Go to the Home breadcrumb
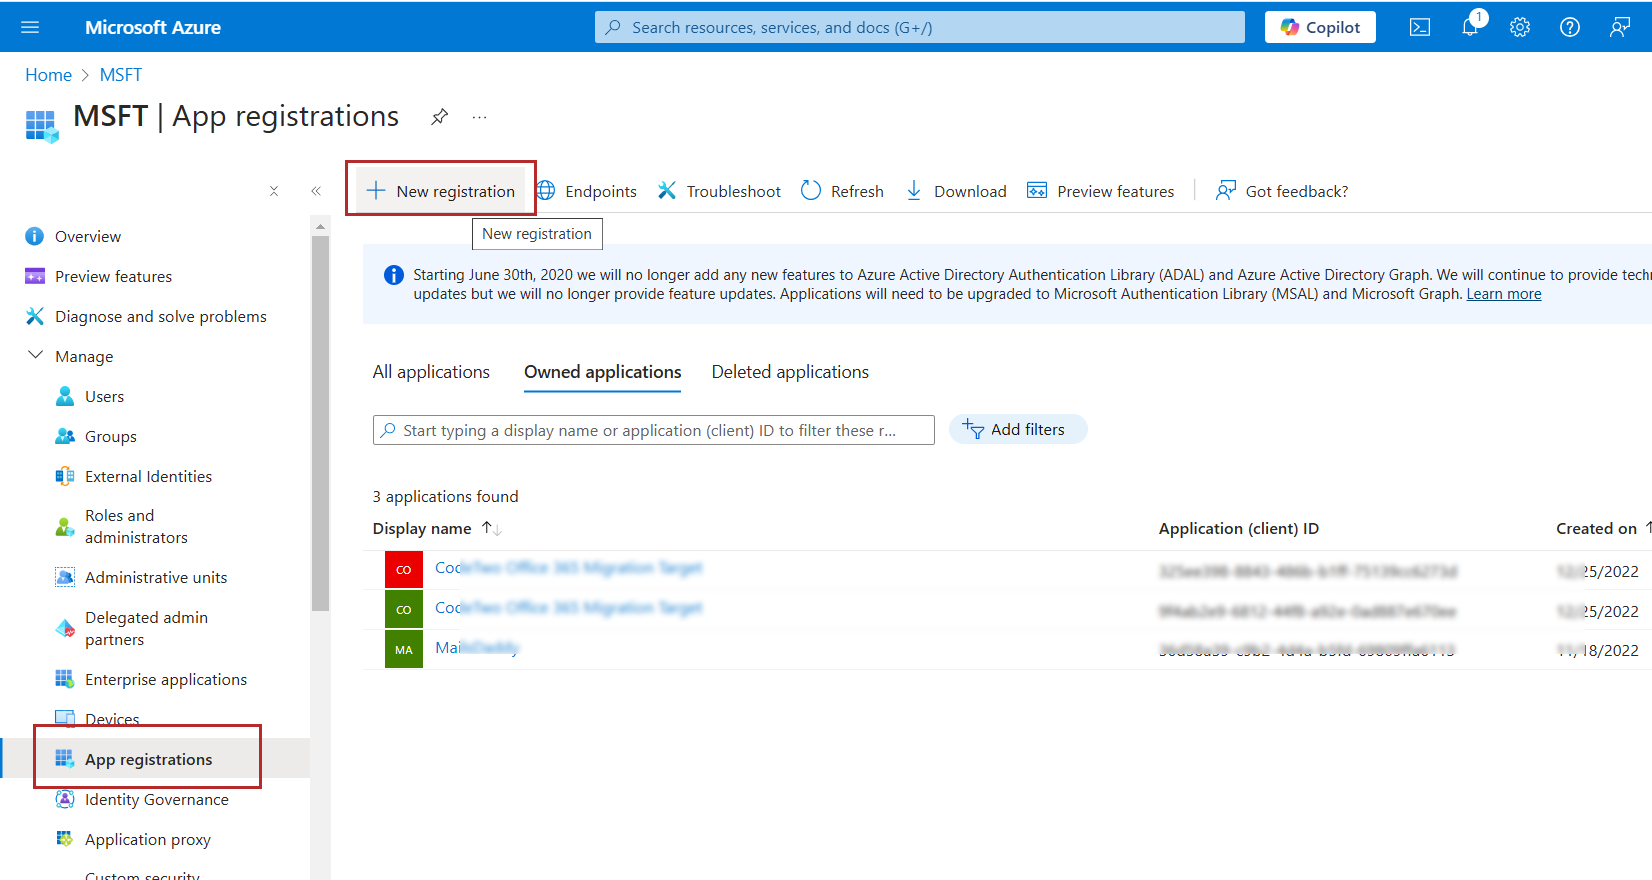The height and width of the screenshot is (880, 1652). [48, 75]
